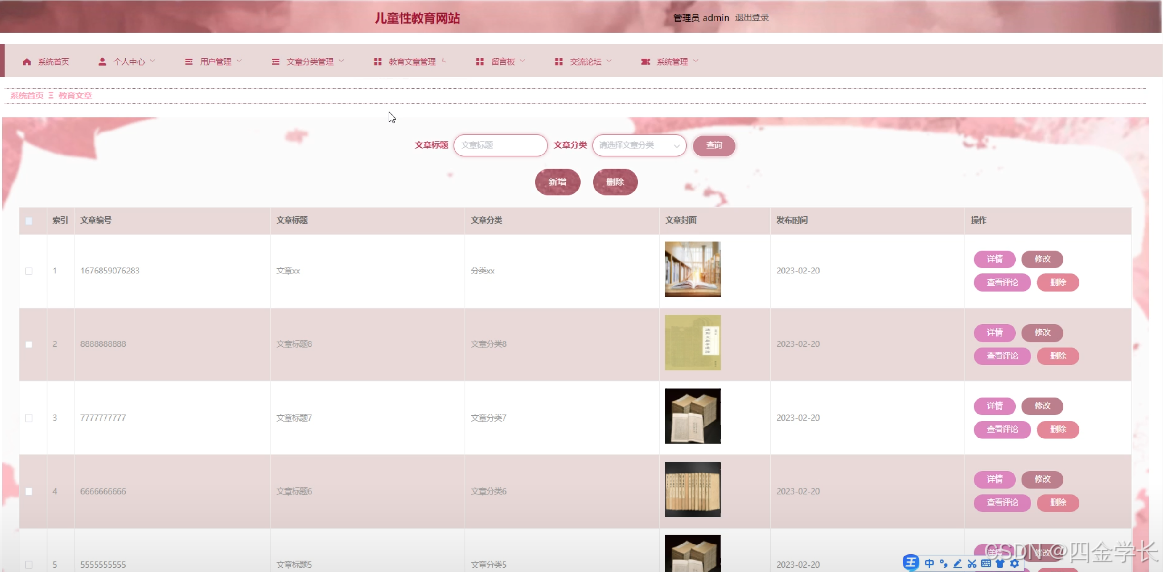Image resolution: width=1163 pixels, height=572 pixels.
Task: Click 查看评论 for article 1676859076283
Action: [1002, 283]
